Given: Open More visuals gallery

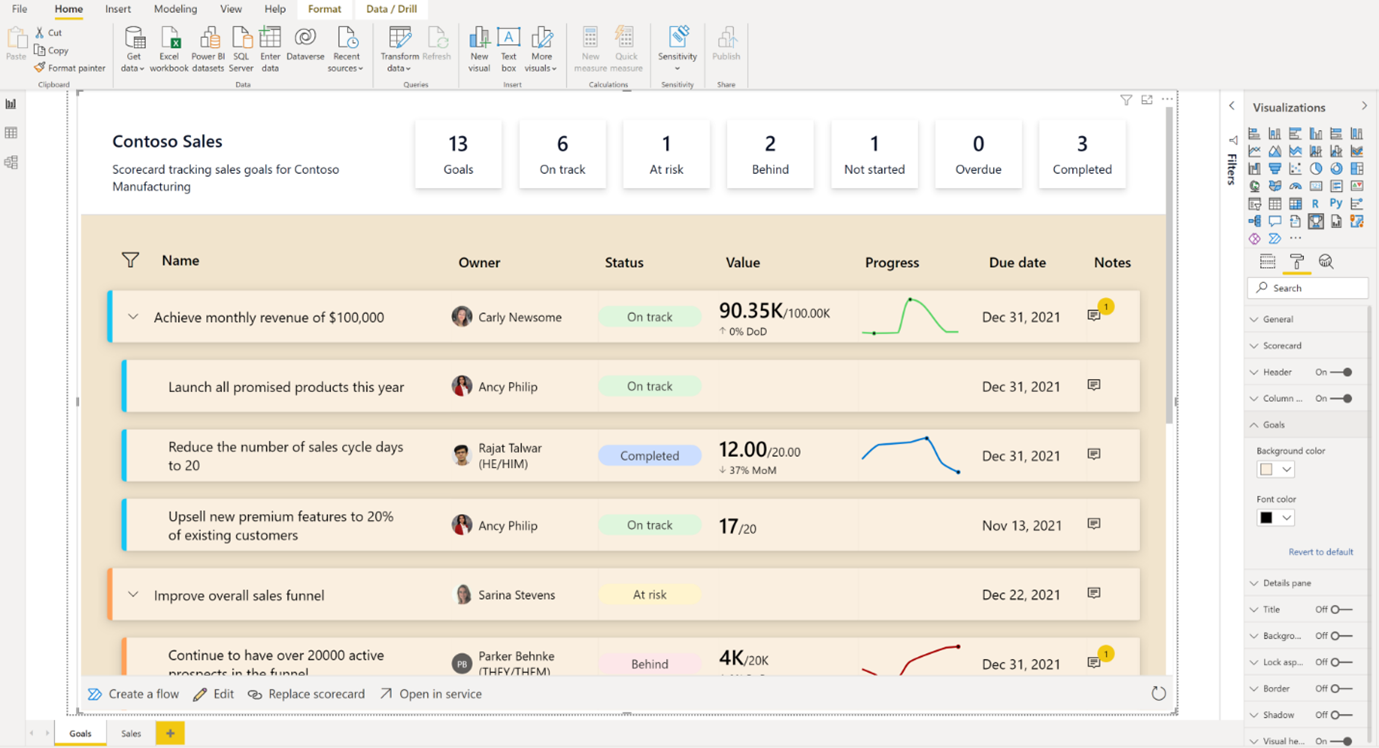Looking at the screenshot, I should click(x=541, y=49).
